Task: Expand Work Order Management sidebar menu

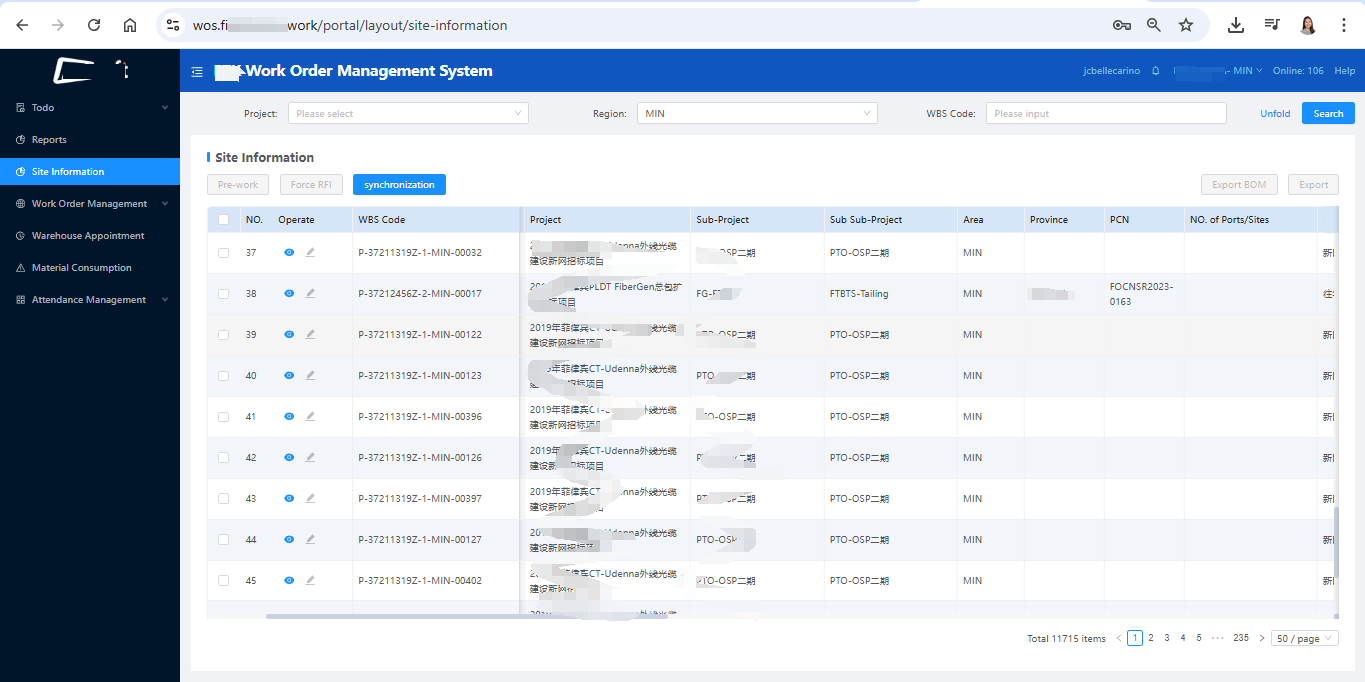Action: click(90, 204)
